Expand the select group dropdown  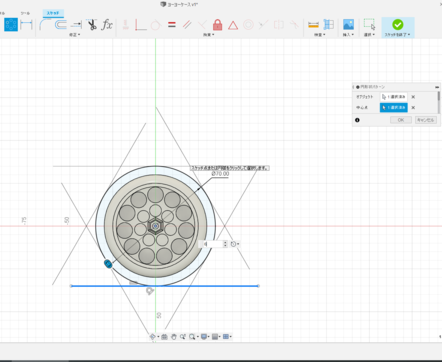369,35
